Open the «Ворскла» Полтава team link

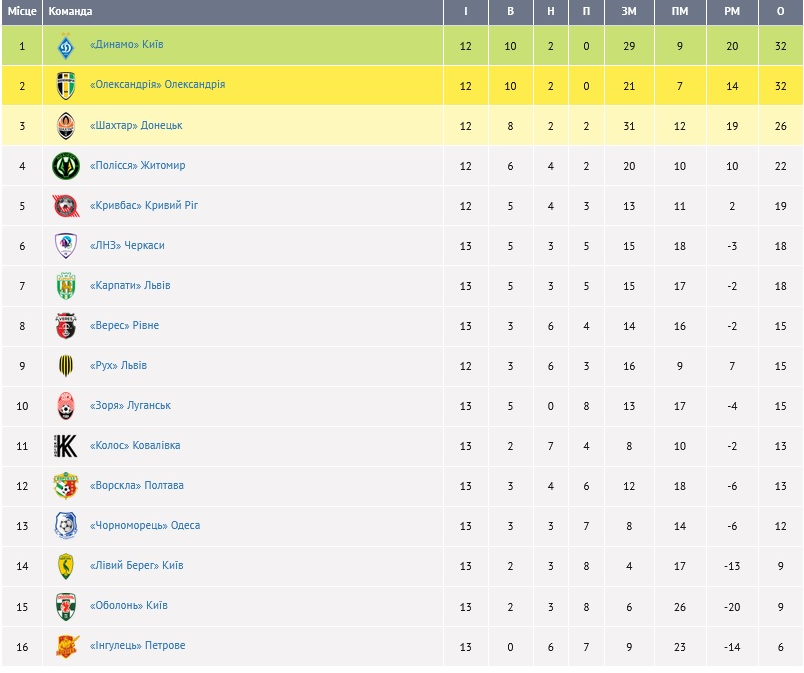[137, 485]
